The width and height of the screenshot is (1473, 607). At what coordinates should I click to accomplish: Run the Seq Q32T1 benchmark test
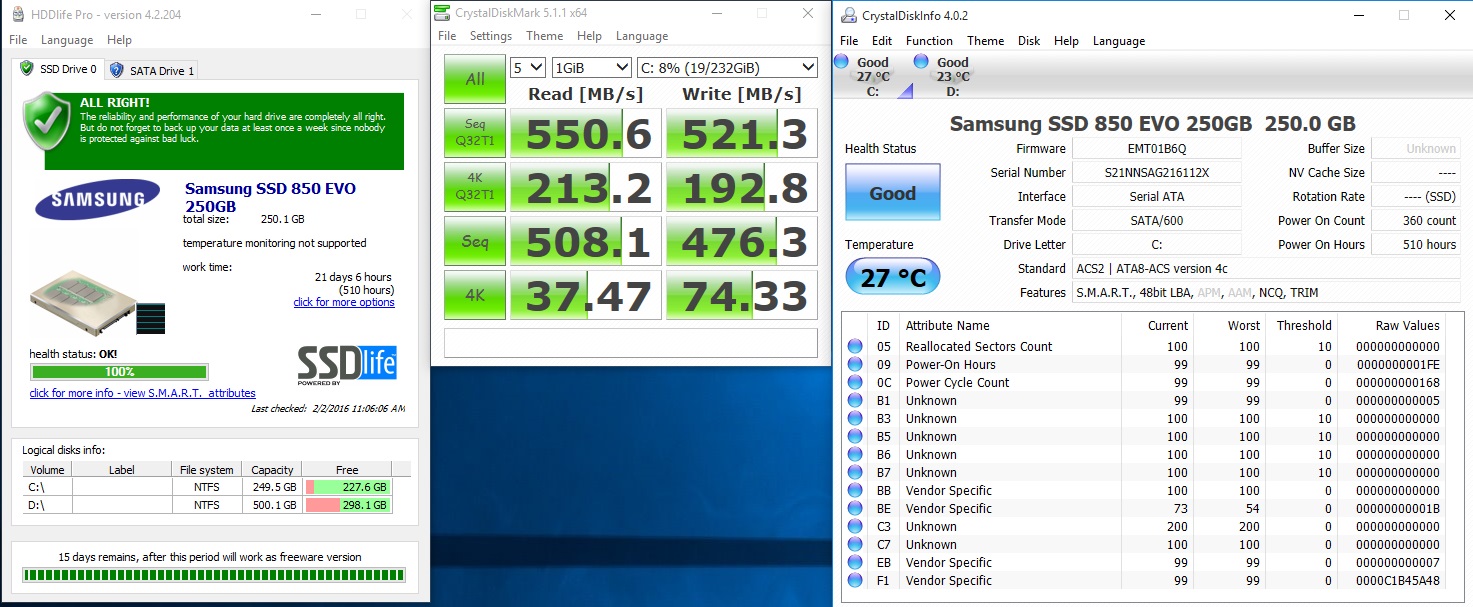click(x=474, y=133)
